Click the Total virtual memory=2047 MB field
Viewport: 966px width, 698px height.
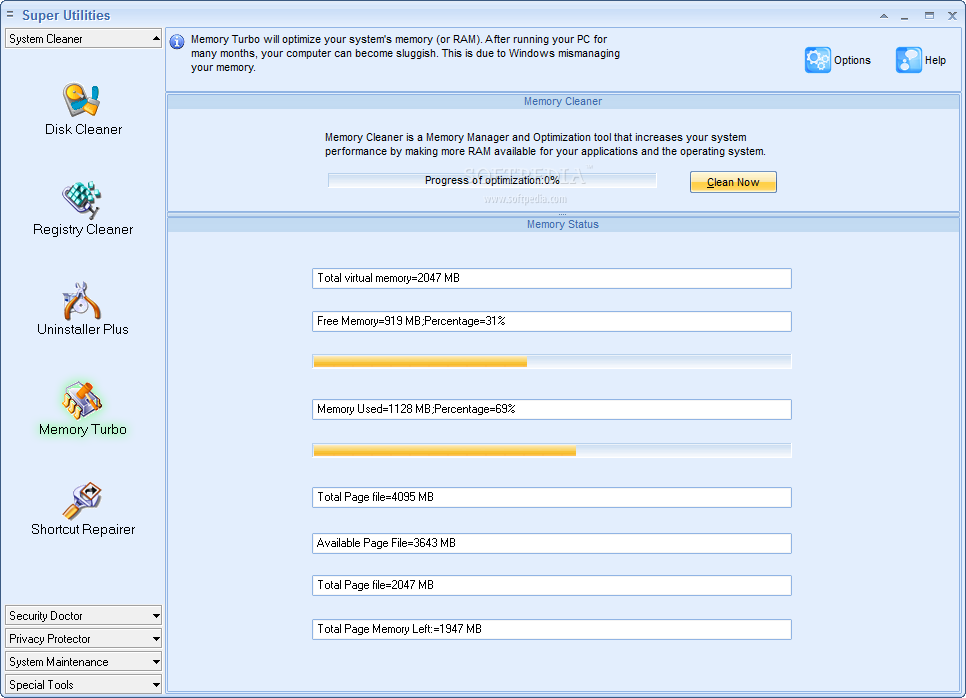pos(552,278)
